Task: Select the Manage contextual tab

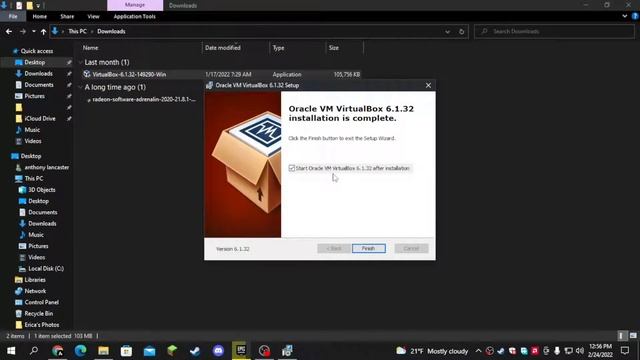Action: (x=135, y=5)
